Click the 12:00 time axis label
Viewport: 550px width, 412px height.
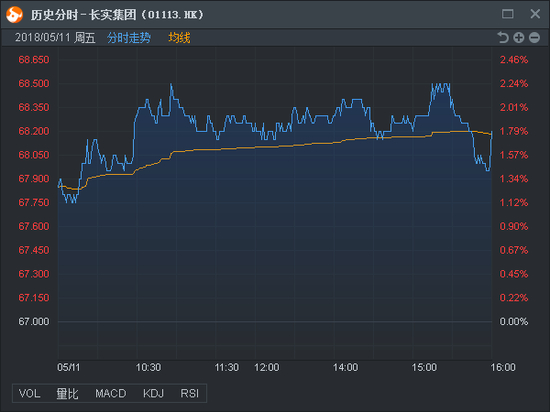click(x=267, y=367)
